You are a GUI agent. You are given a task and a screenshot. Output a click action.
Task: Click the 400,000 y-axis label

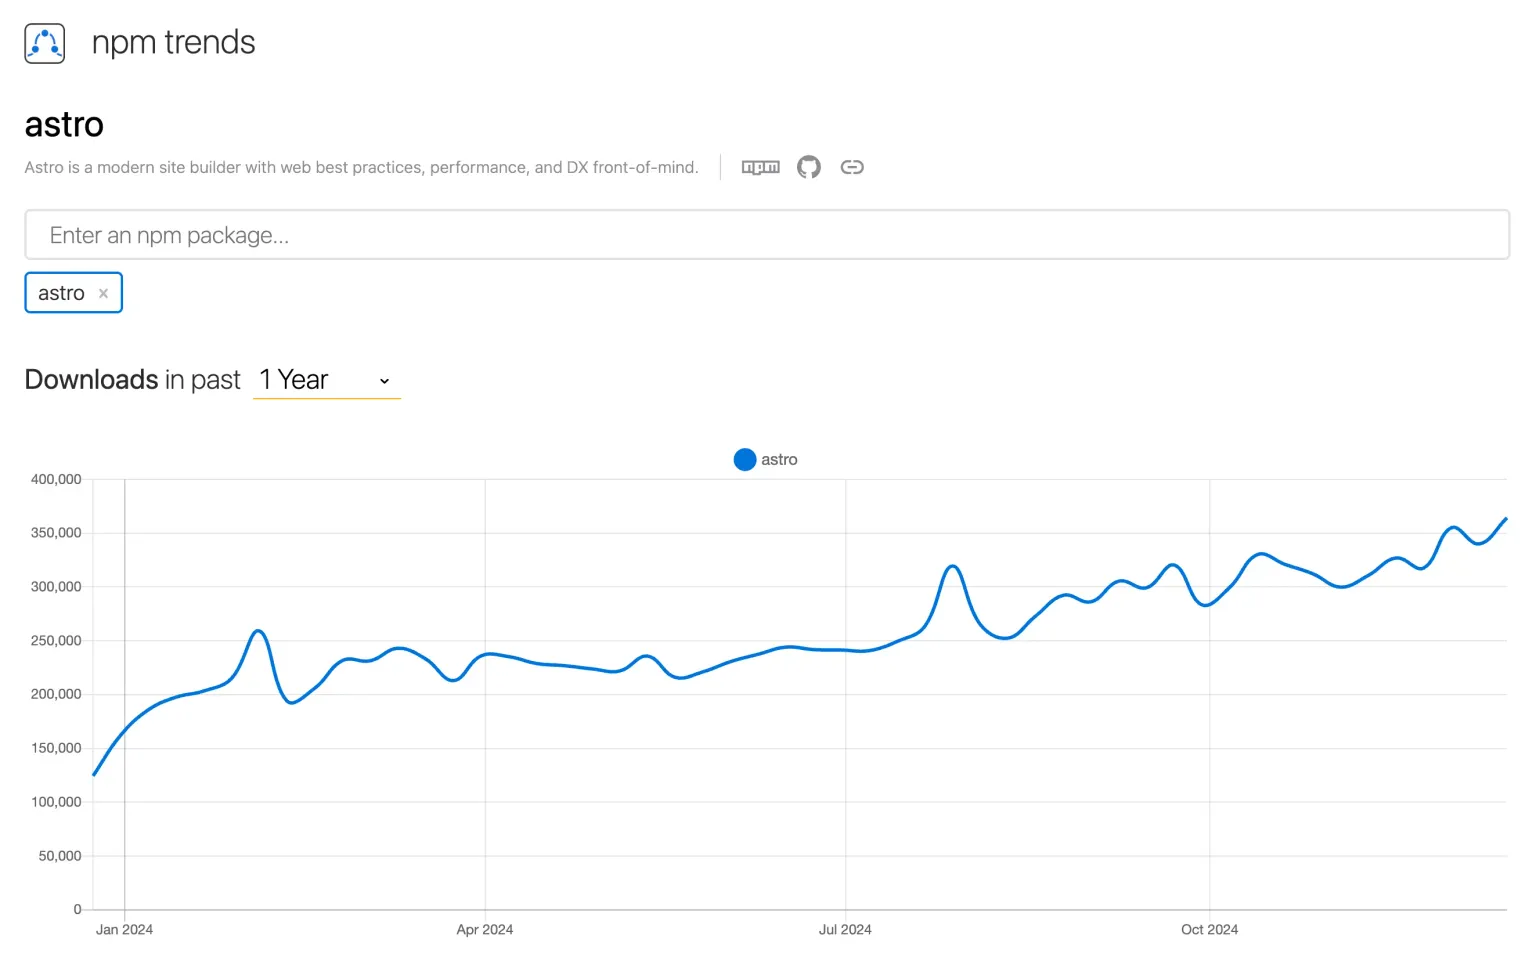[56, 480]
